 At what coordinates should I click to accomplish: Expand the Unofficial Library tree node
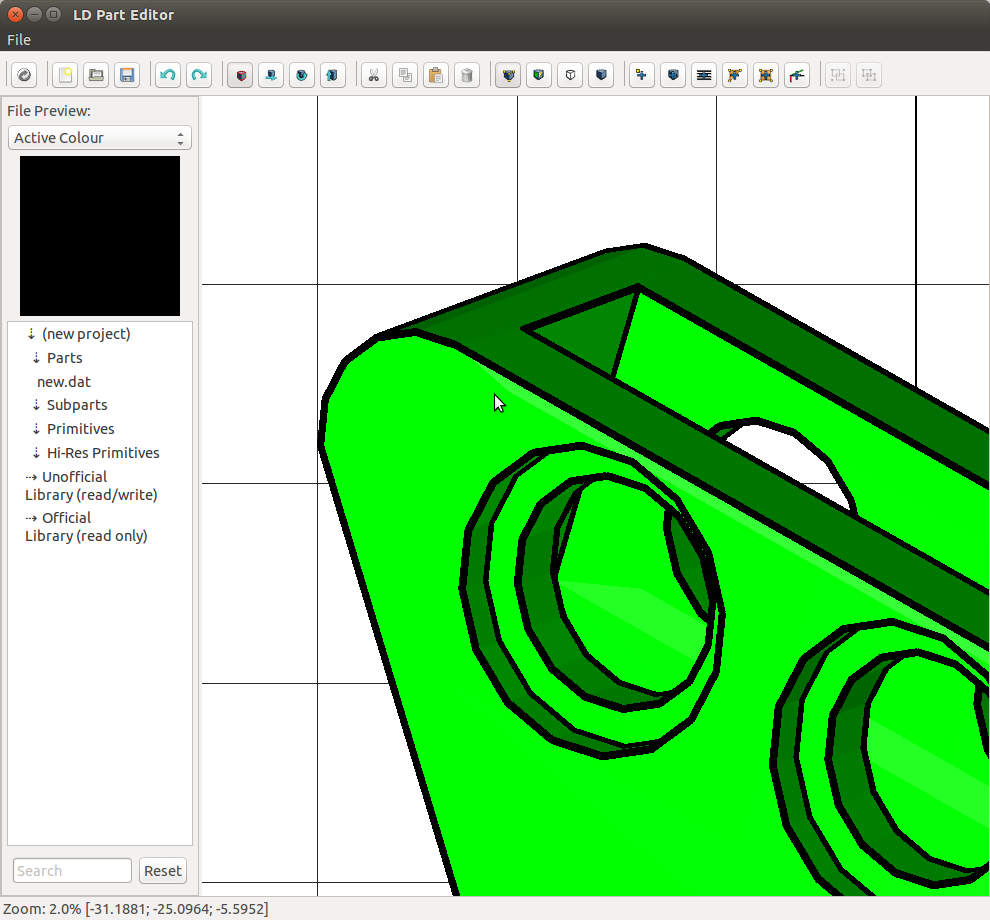tap(32, 477)
